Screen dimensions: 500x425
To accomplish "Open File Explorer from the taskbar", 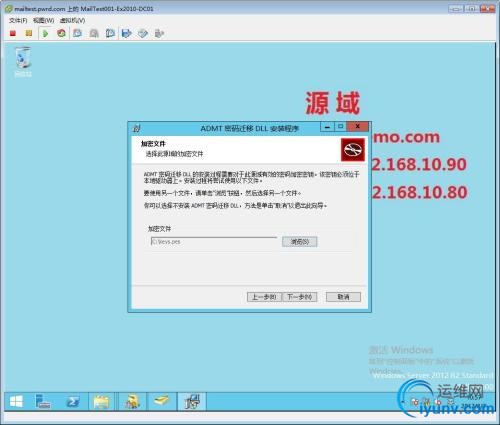I will point(101,402).
